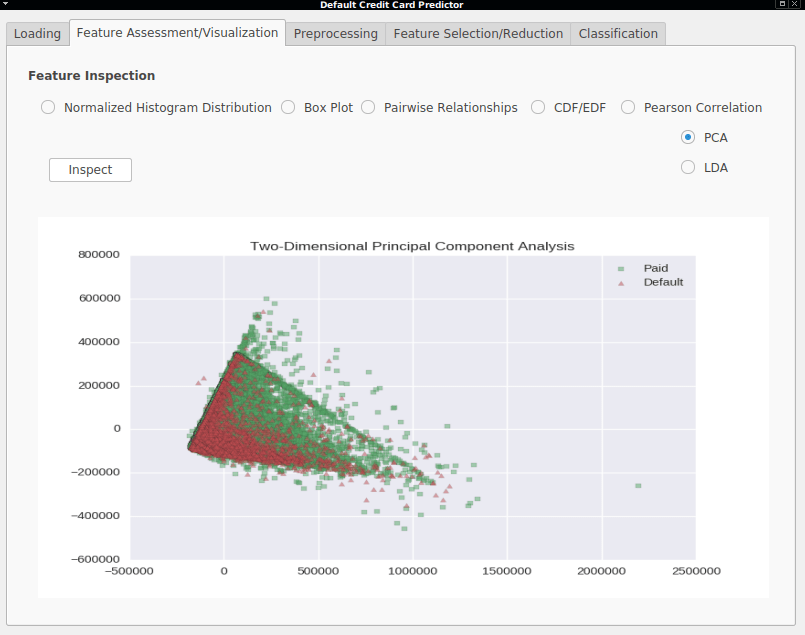Go to Feature Selection/Reduction tab
The image size is (805, 635).
click(x=478, y=34)
